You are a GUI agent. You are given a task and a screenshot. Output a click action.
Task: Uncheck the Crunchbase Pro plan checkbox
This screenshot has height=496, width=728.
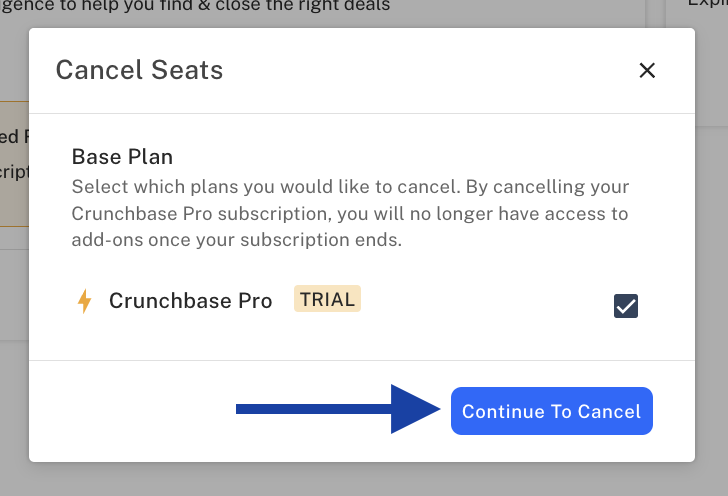click(625, 306)
